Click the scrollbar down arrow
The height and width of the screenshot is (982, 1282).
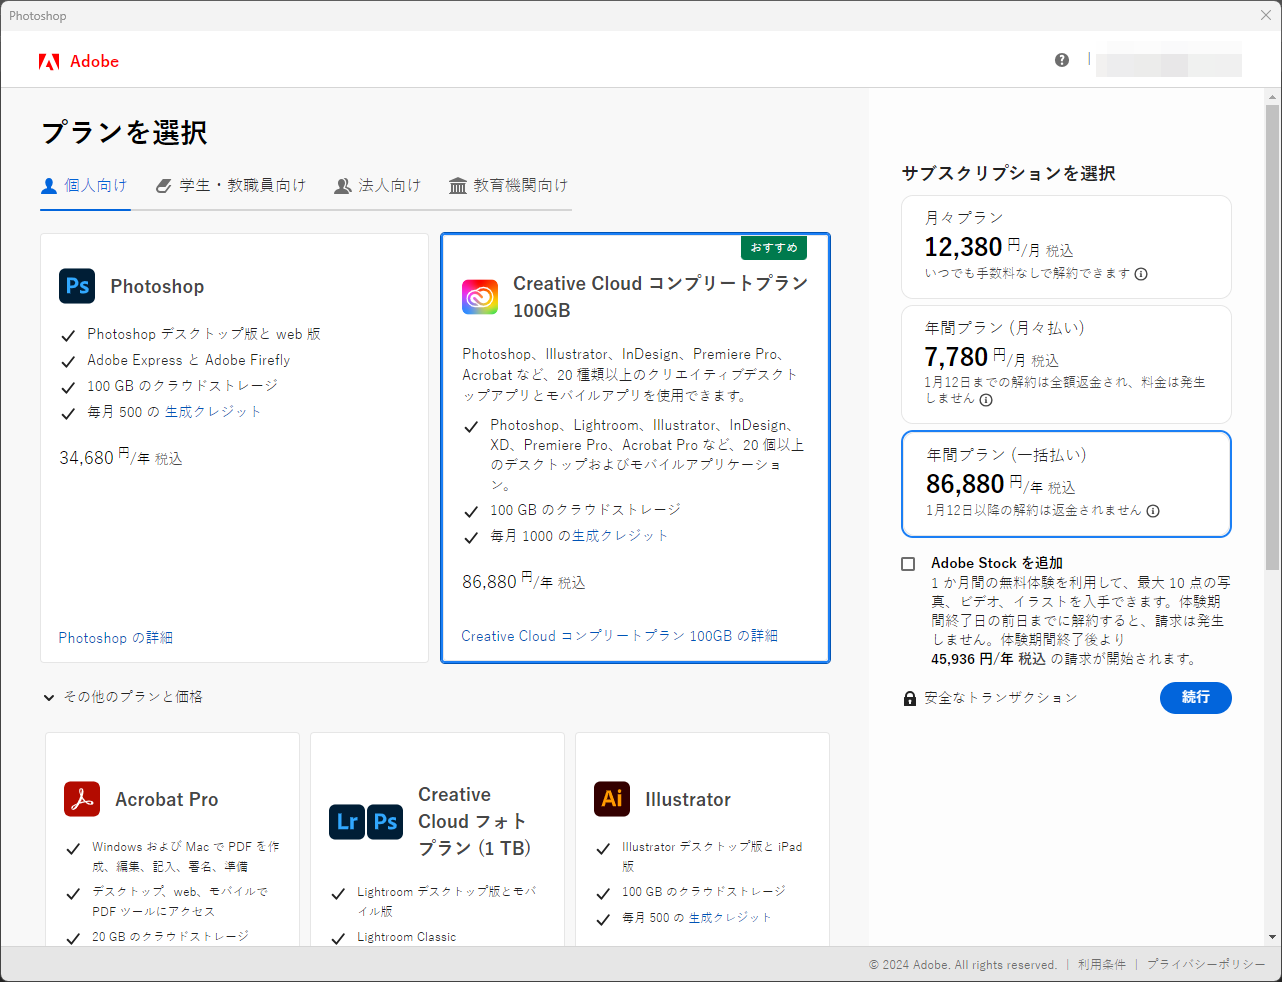click(x=1272, y=937)
